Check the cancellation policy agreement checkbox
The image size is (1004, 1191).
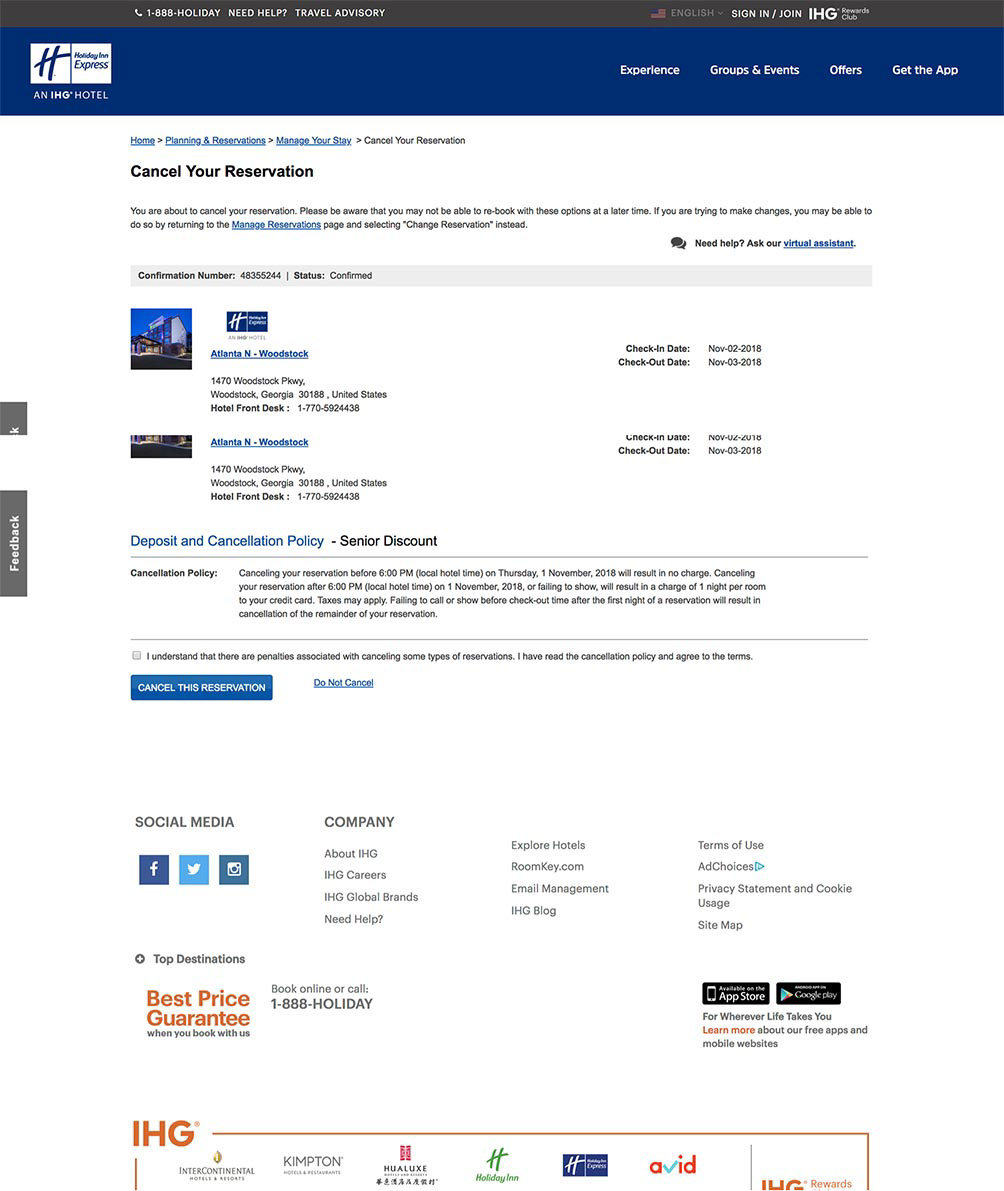(137, 656)
